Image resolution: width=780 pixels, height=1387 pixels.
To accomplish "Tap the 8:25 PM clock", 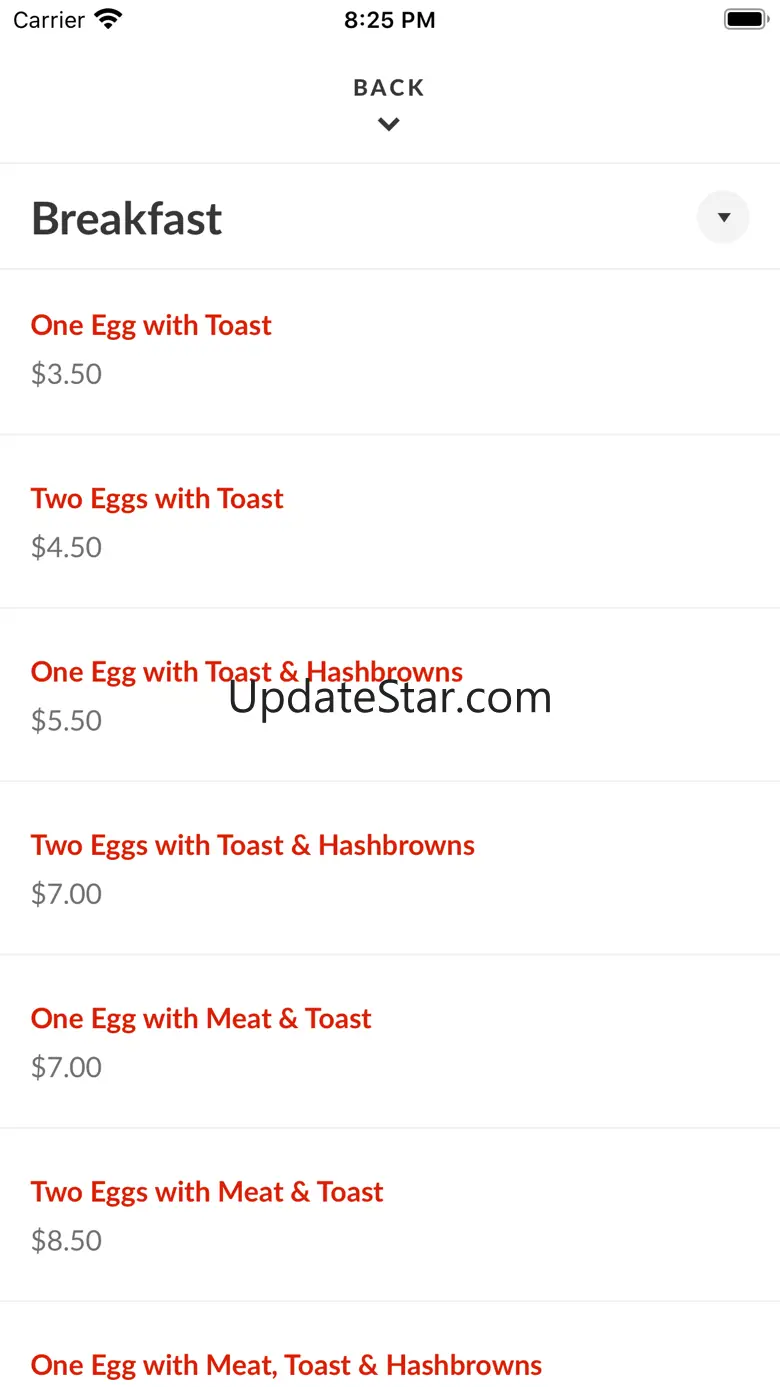I will tap(389, 20).
